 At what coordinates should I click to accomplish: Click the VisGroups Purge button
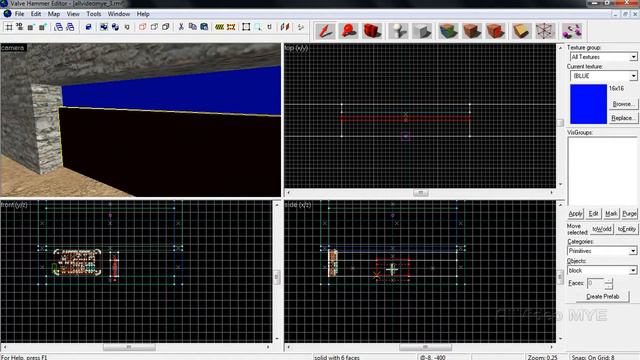click(629, 213)
